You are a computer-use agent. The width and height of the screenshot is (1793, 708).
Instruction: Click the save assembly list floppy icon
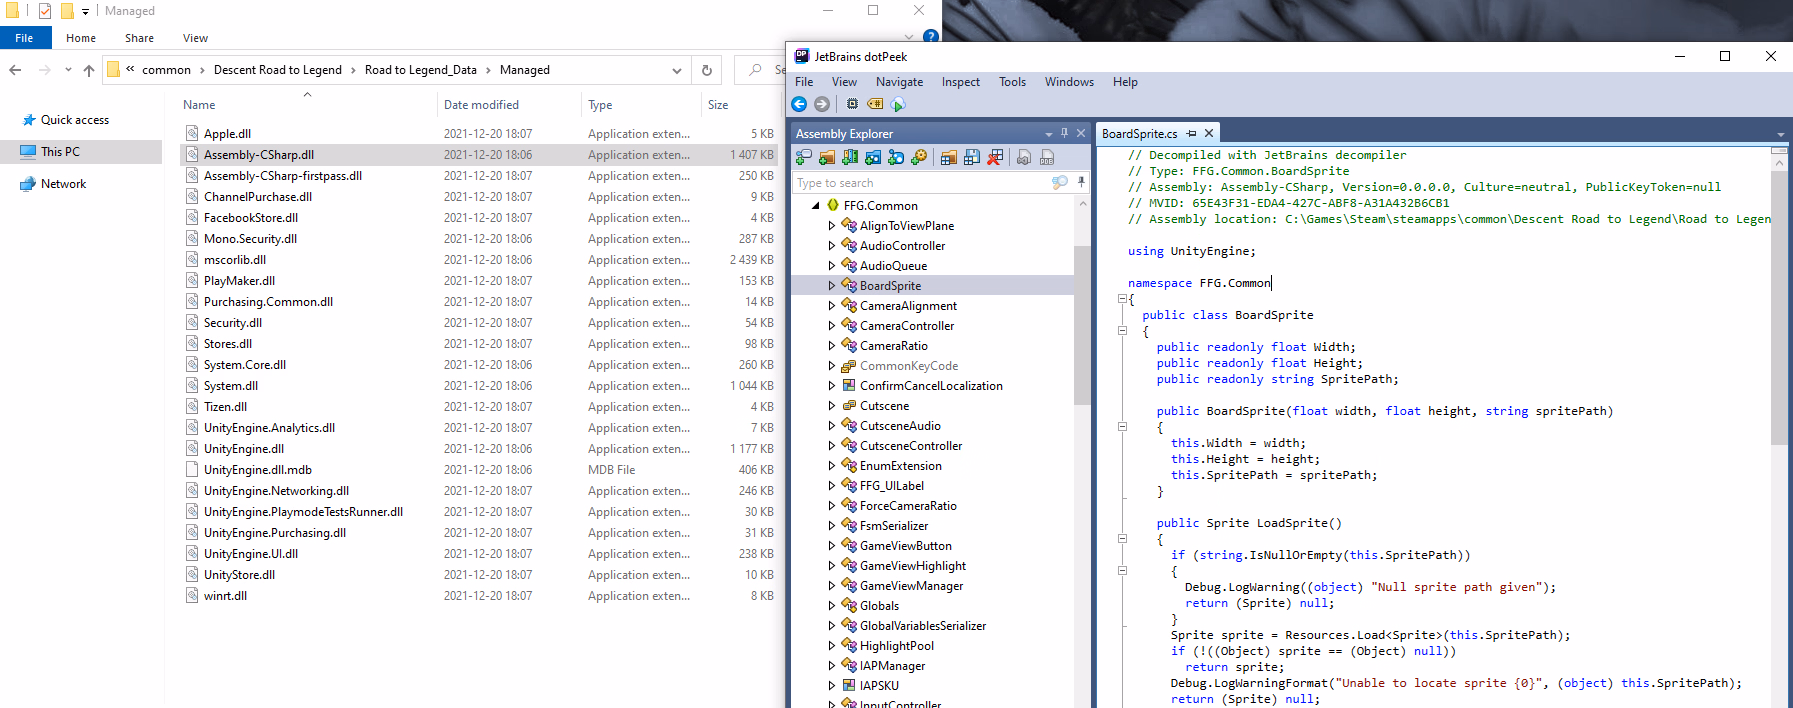(971, 157)
